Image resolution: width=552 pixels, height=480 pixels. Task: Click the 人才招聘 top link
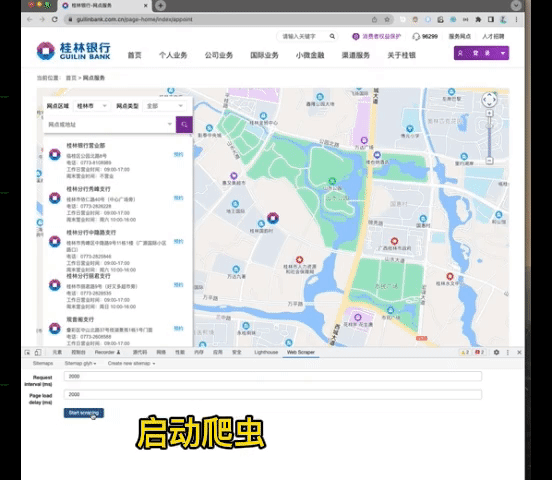[x=493, y=36]
